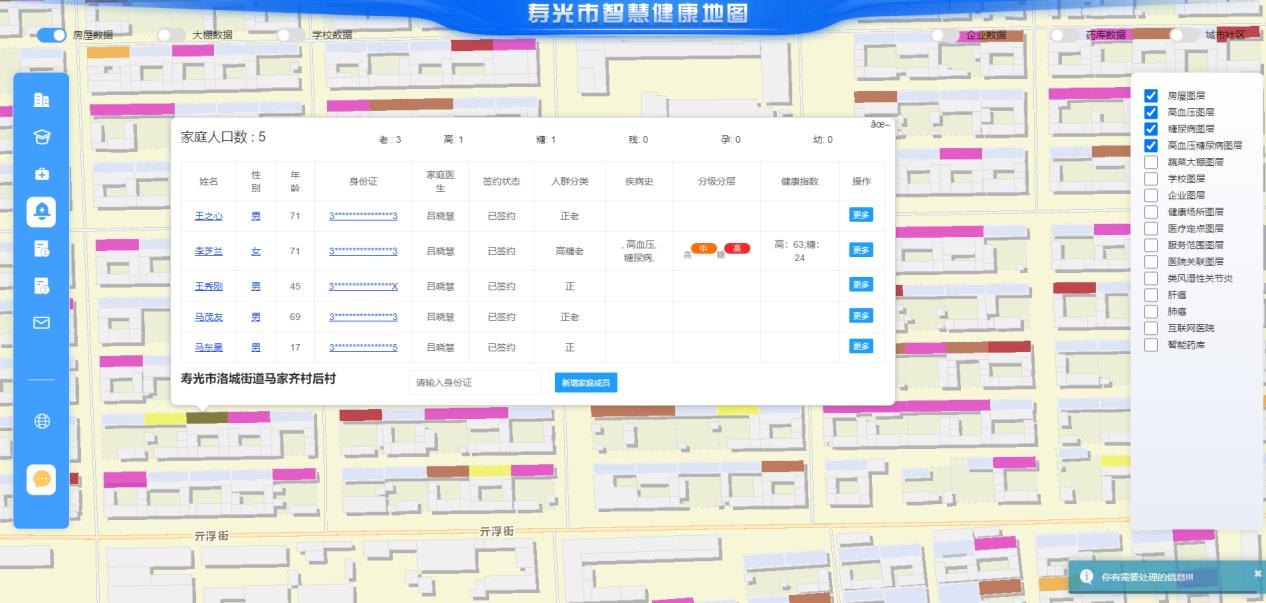
Task: Click the 新增家庭成员 button
Action: pyautogui.click(x=585, y=383)
